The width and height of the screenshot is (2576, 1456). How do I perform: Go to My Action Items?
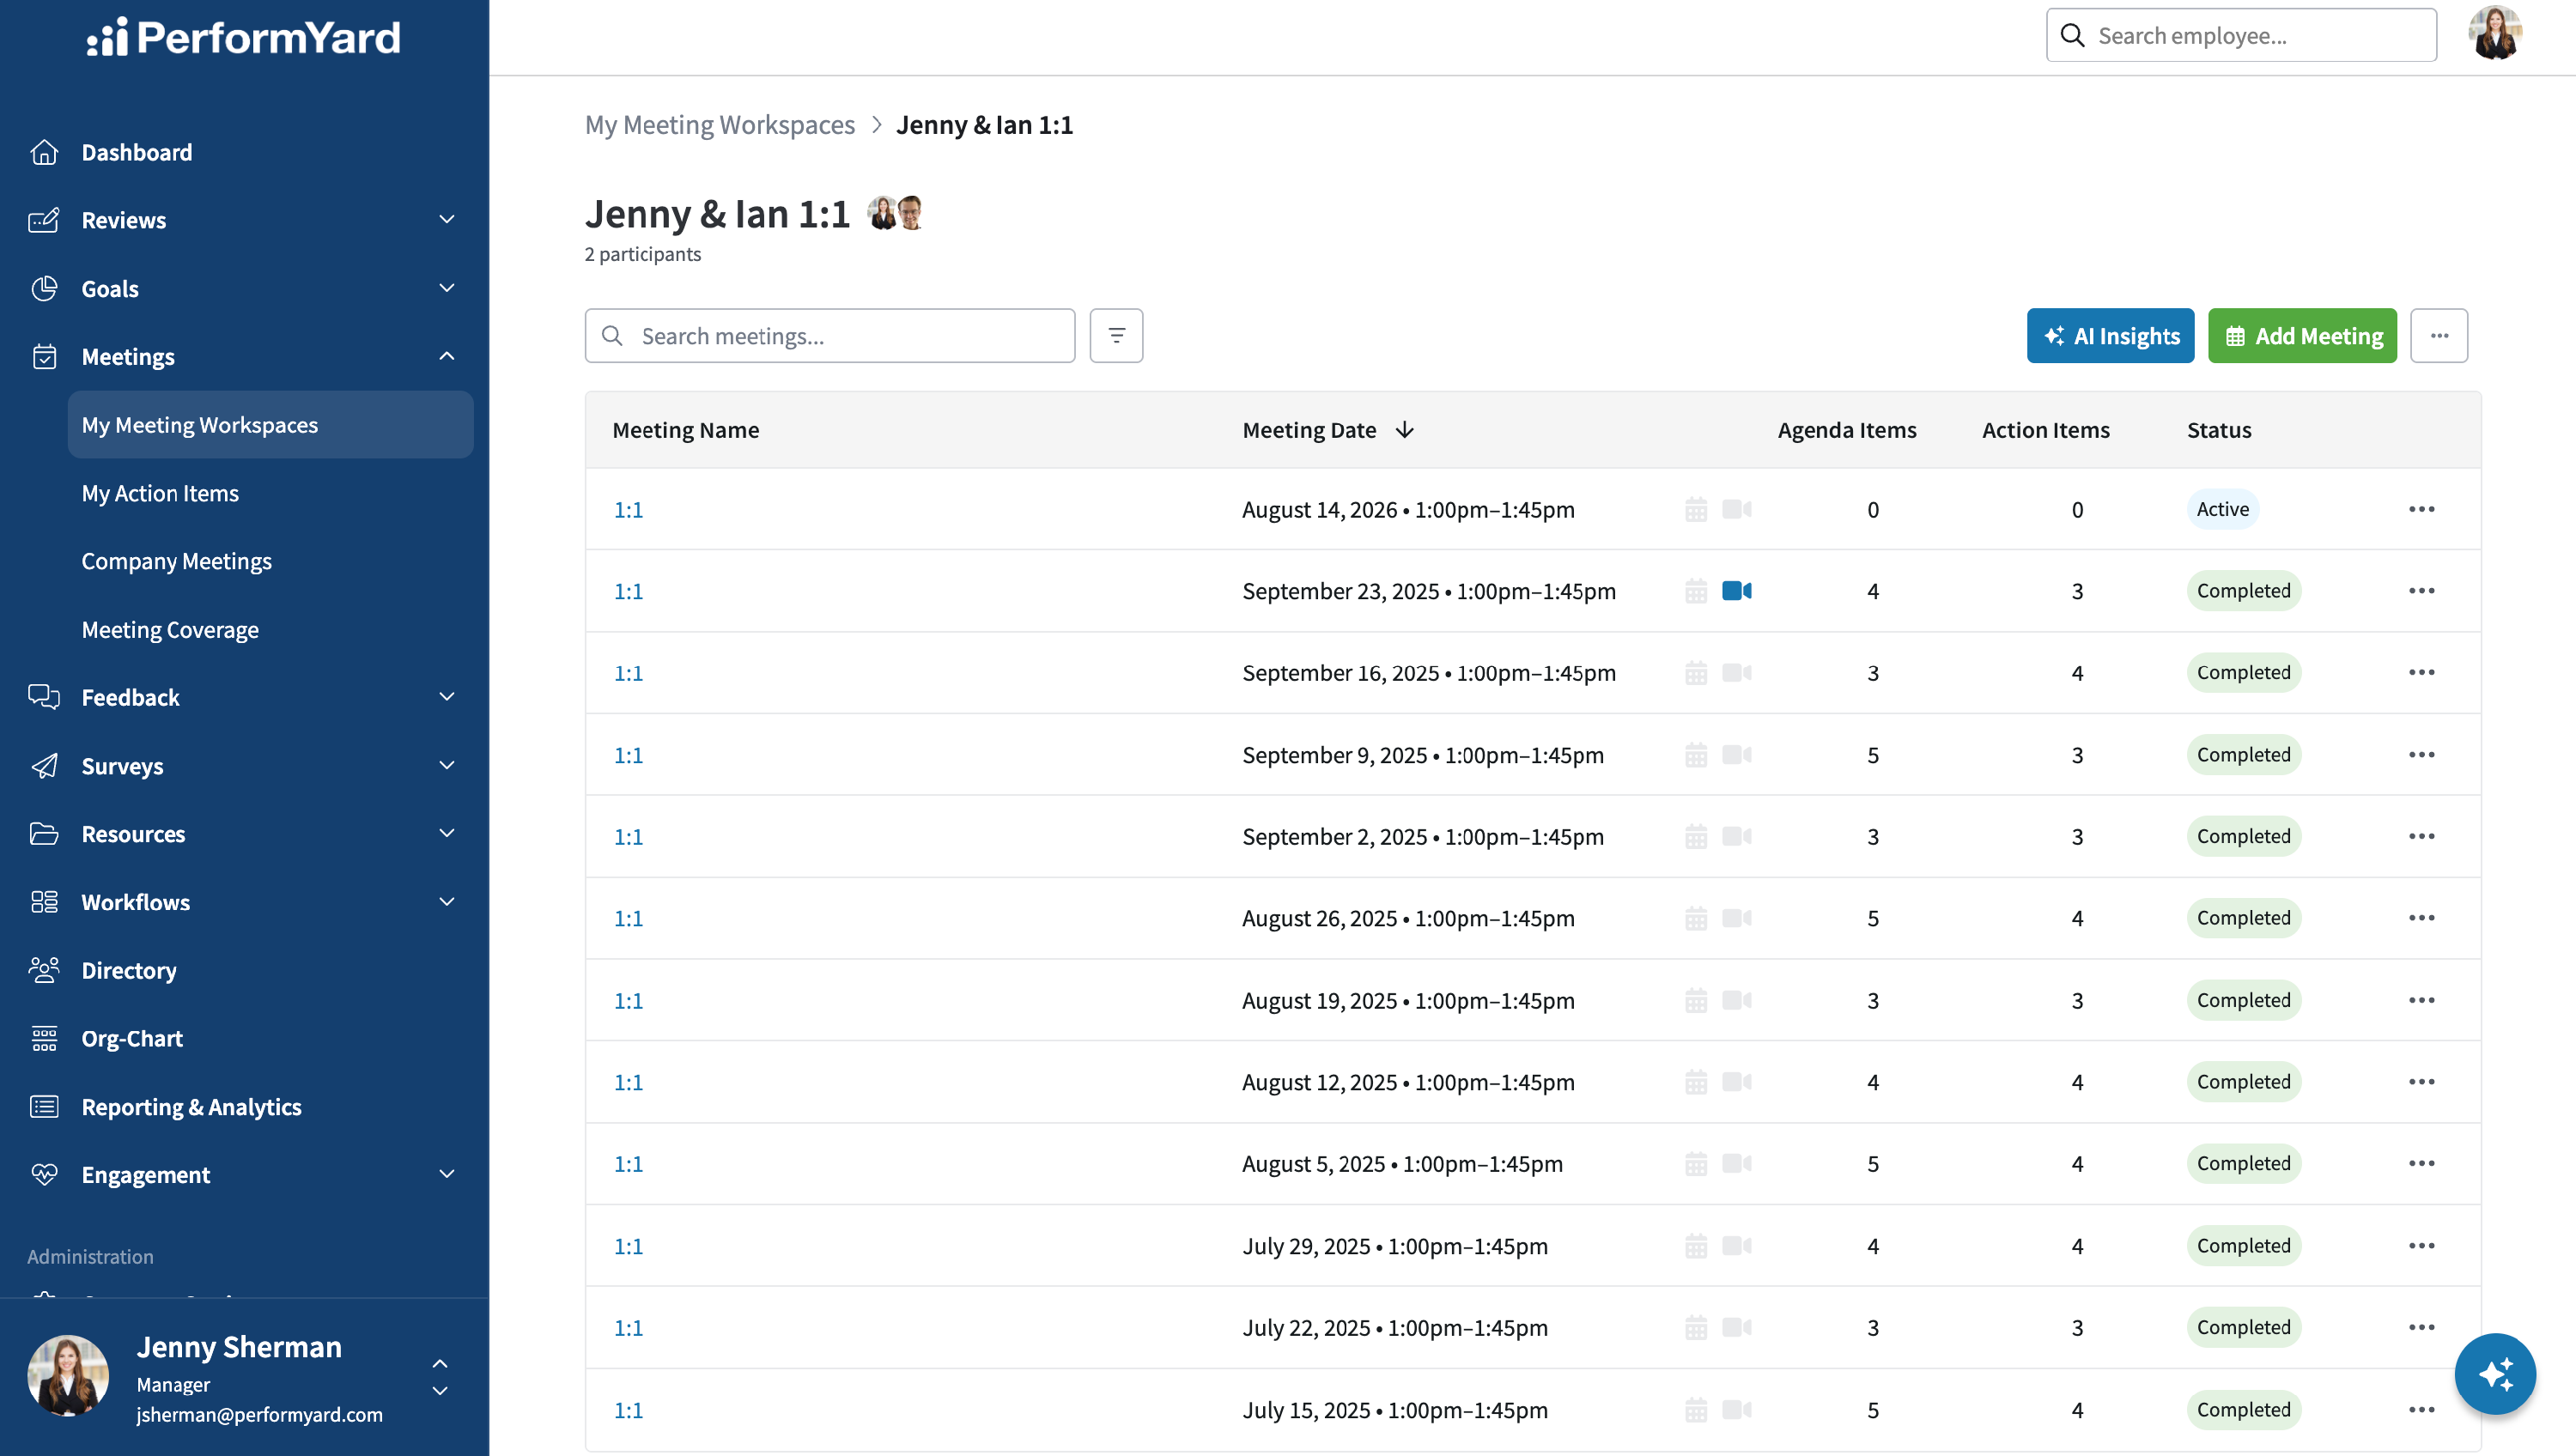[160, 493]
